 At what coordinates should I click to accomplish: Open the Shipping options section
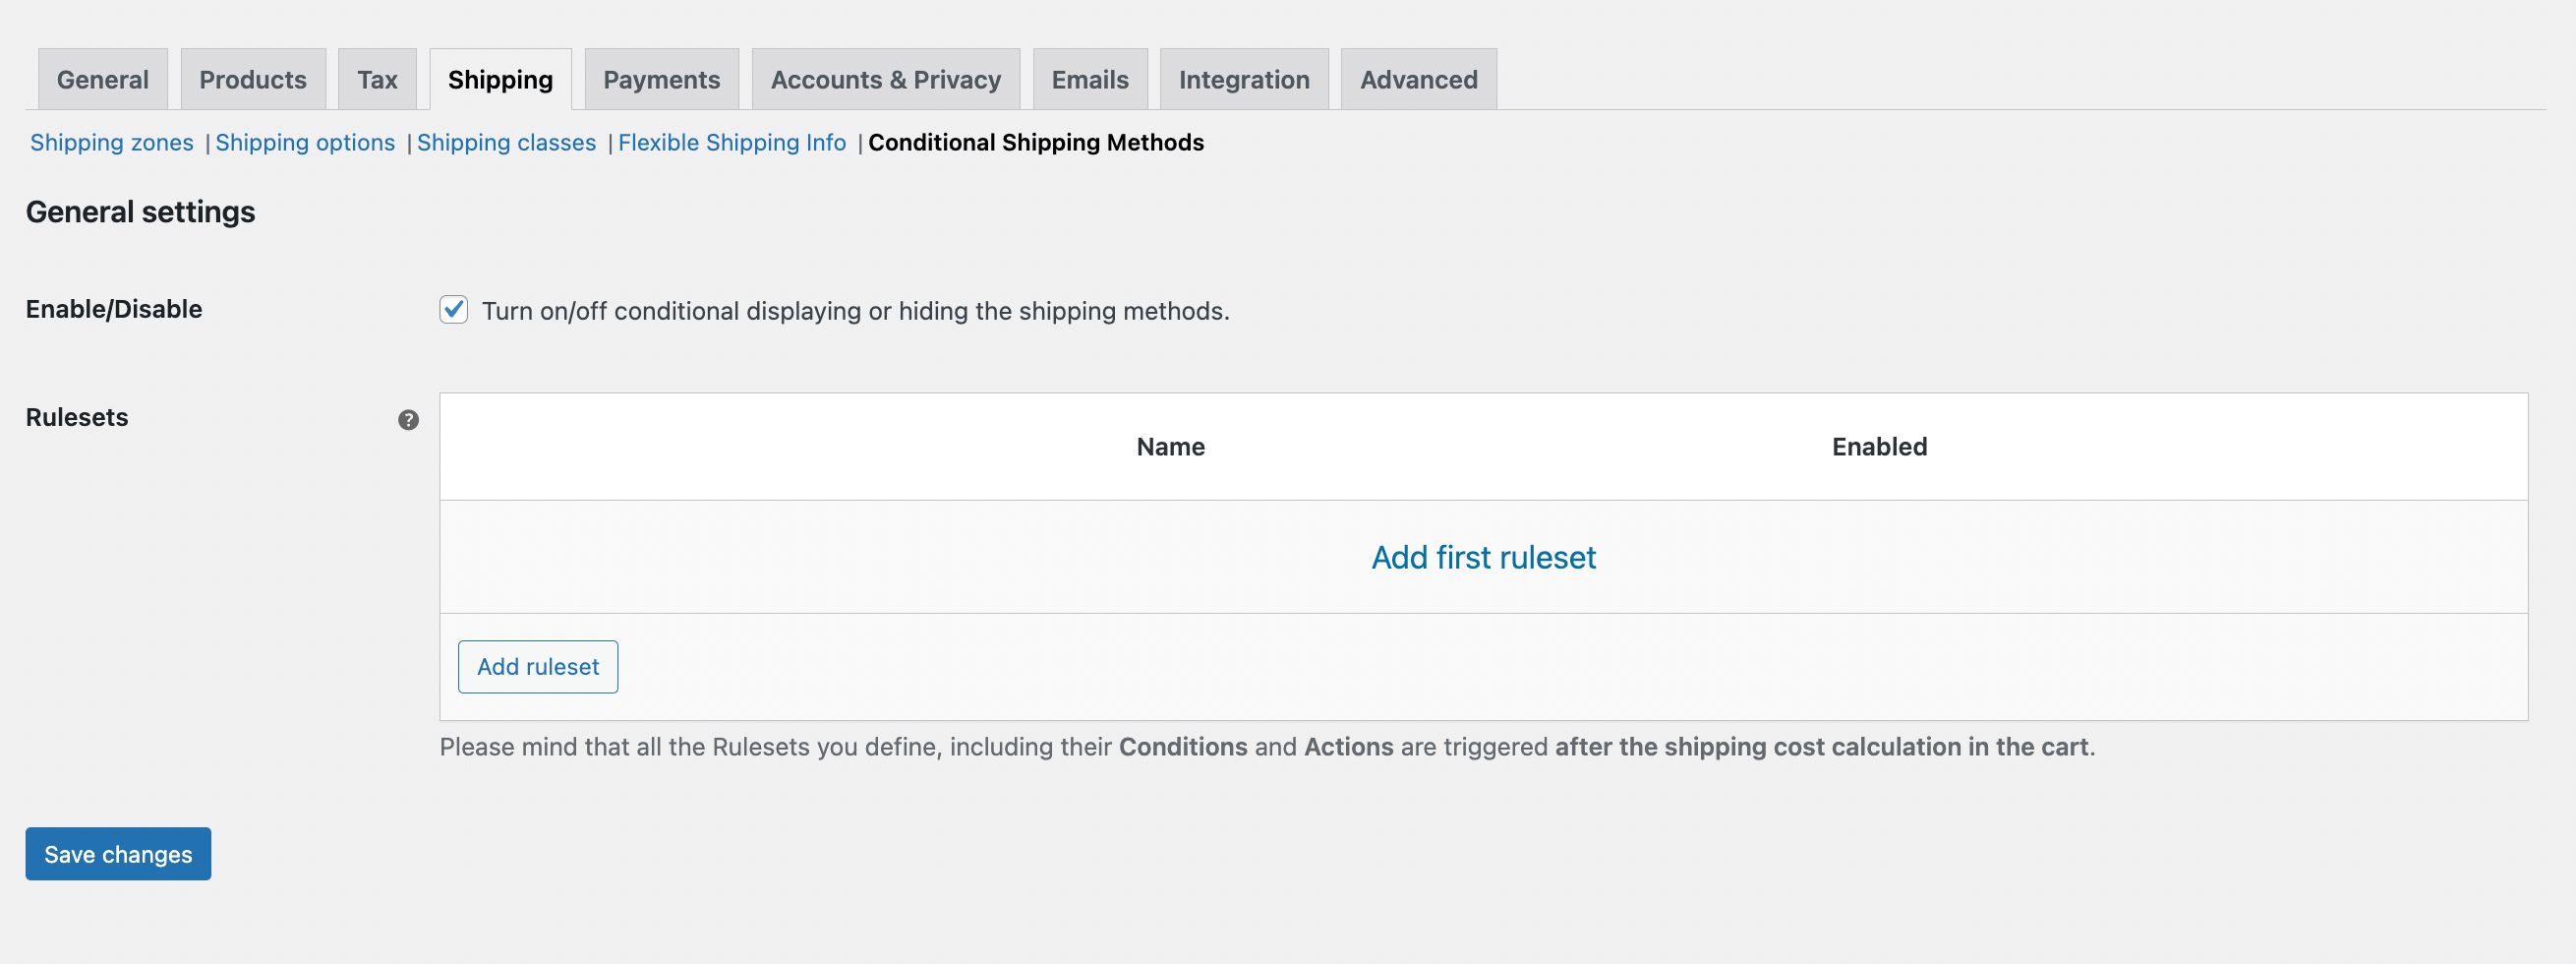306,142
